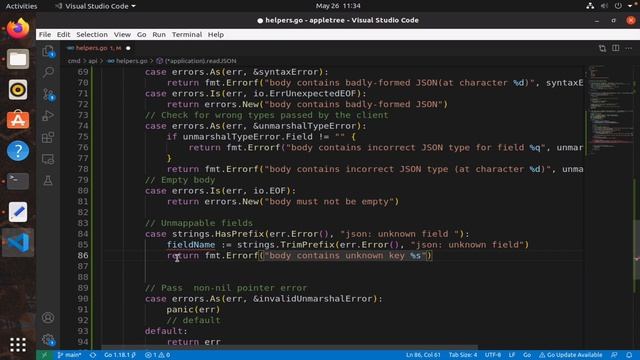Open the Explorer view in activity bar

[48, 51]
